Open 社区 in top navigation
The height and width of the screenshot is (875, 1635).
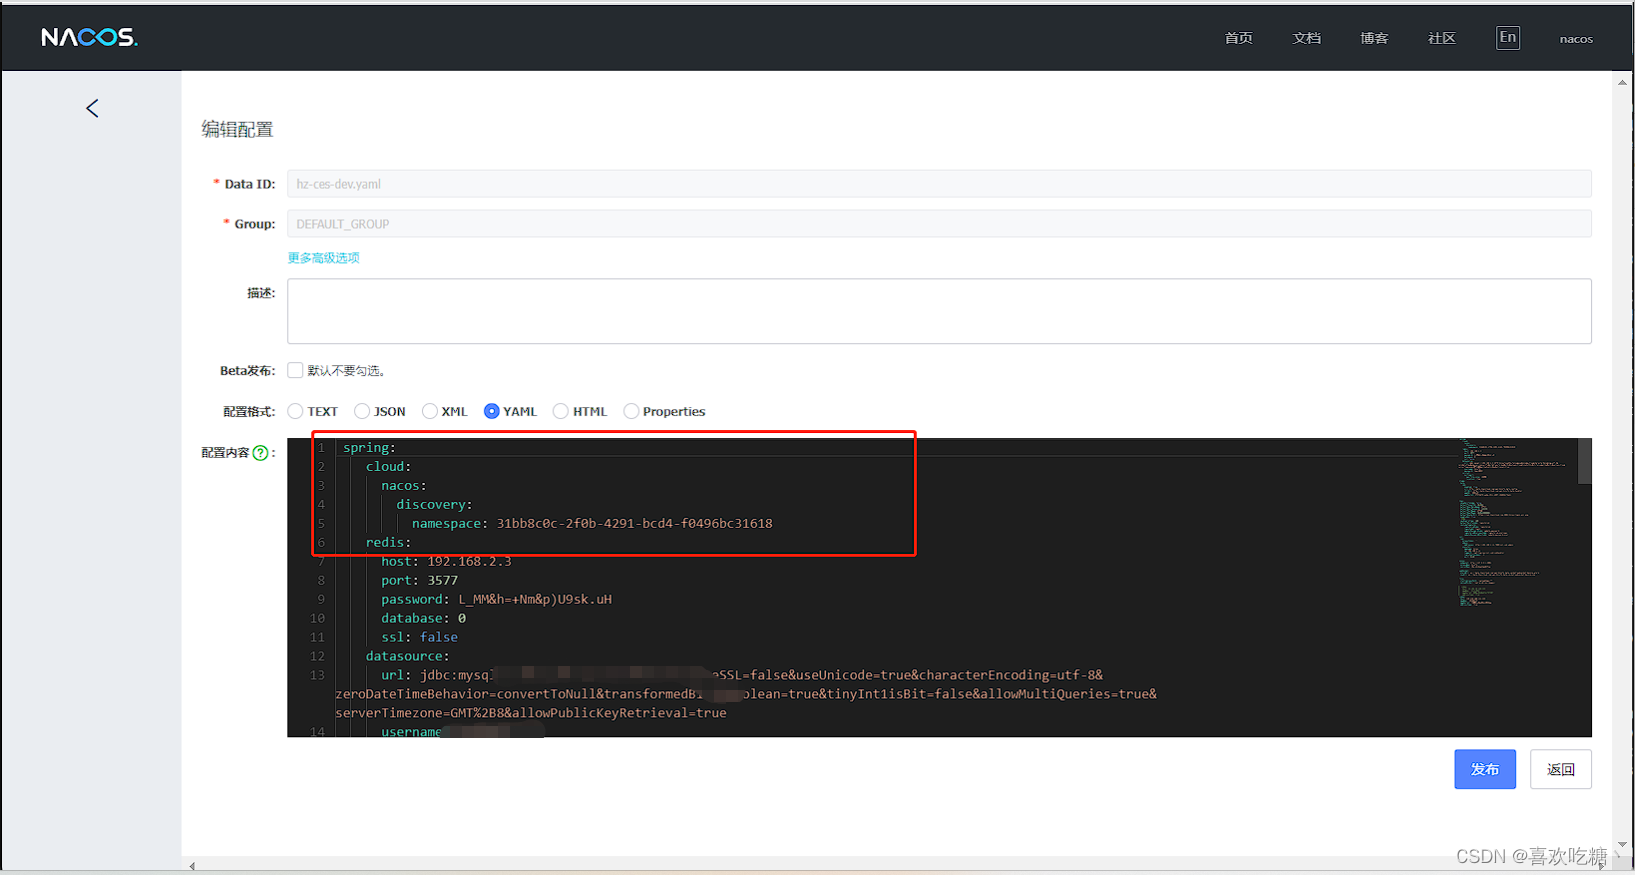[x=1442, y=38]
